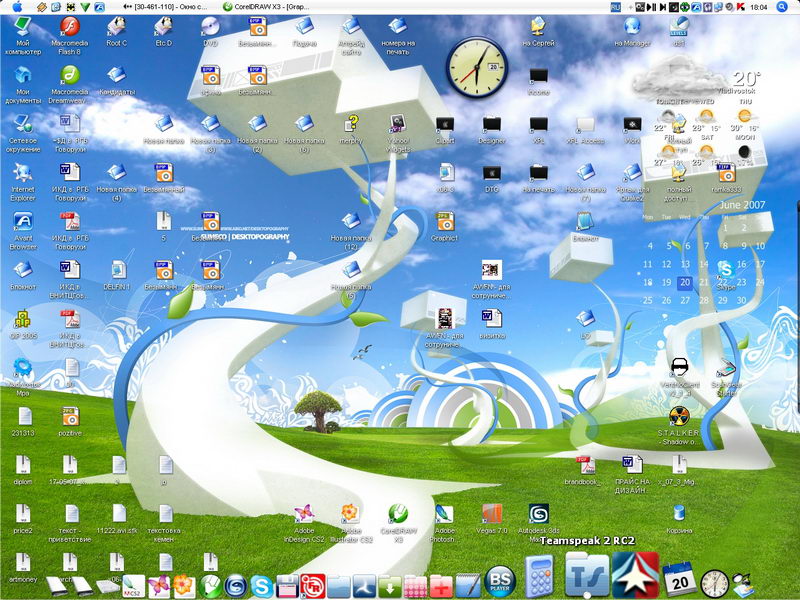Select the DELFIN 1 file icon
This screenshot has width=800, height=600.
tap(117, 276)
